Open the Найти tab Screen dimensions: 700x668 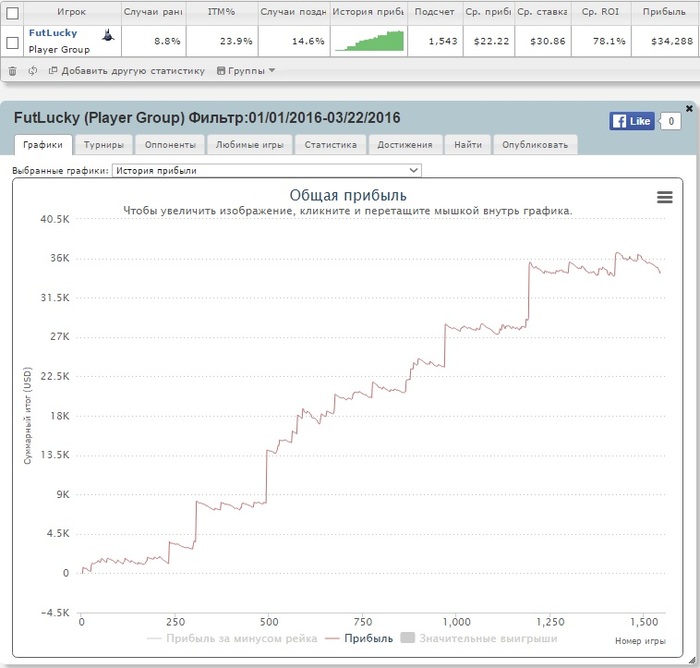(x=468, y=145)
